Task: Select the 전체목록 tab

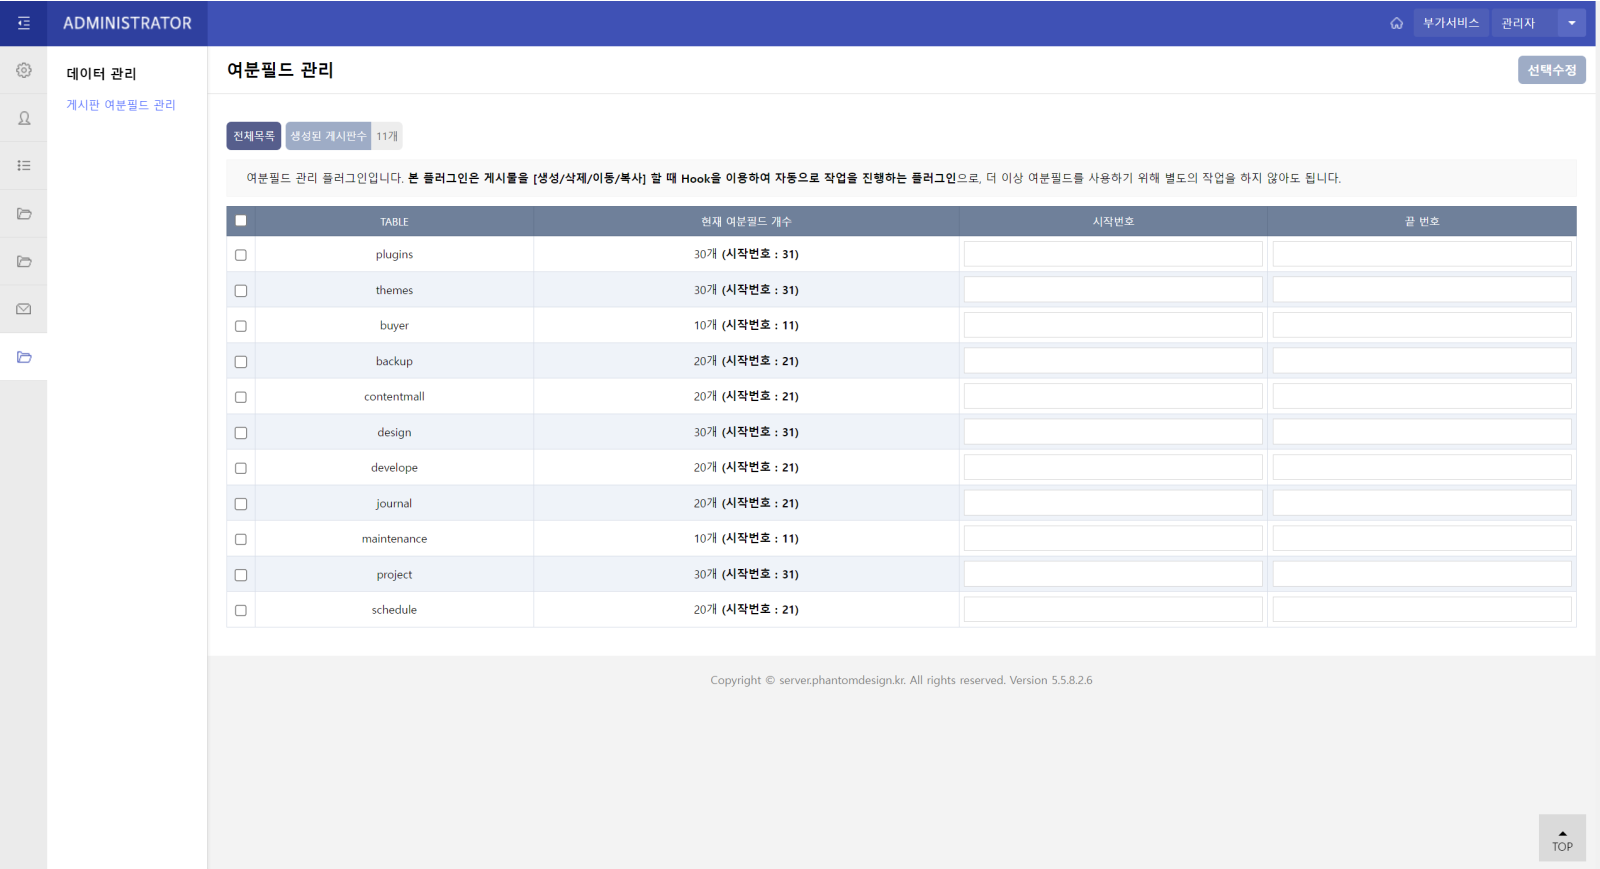Action: click(253, 136)
